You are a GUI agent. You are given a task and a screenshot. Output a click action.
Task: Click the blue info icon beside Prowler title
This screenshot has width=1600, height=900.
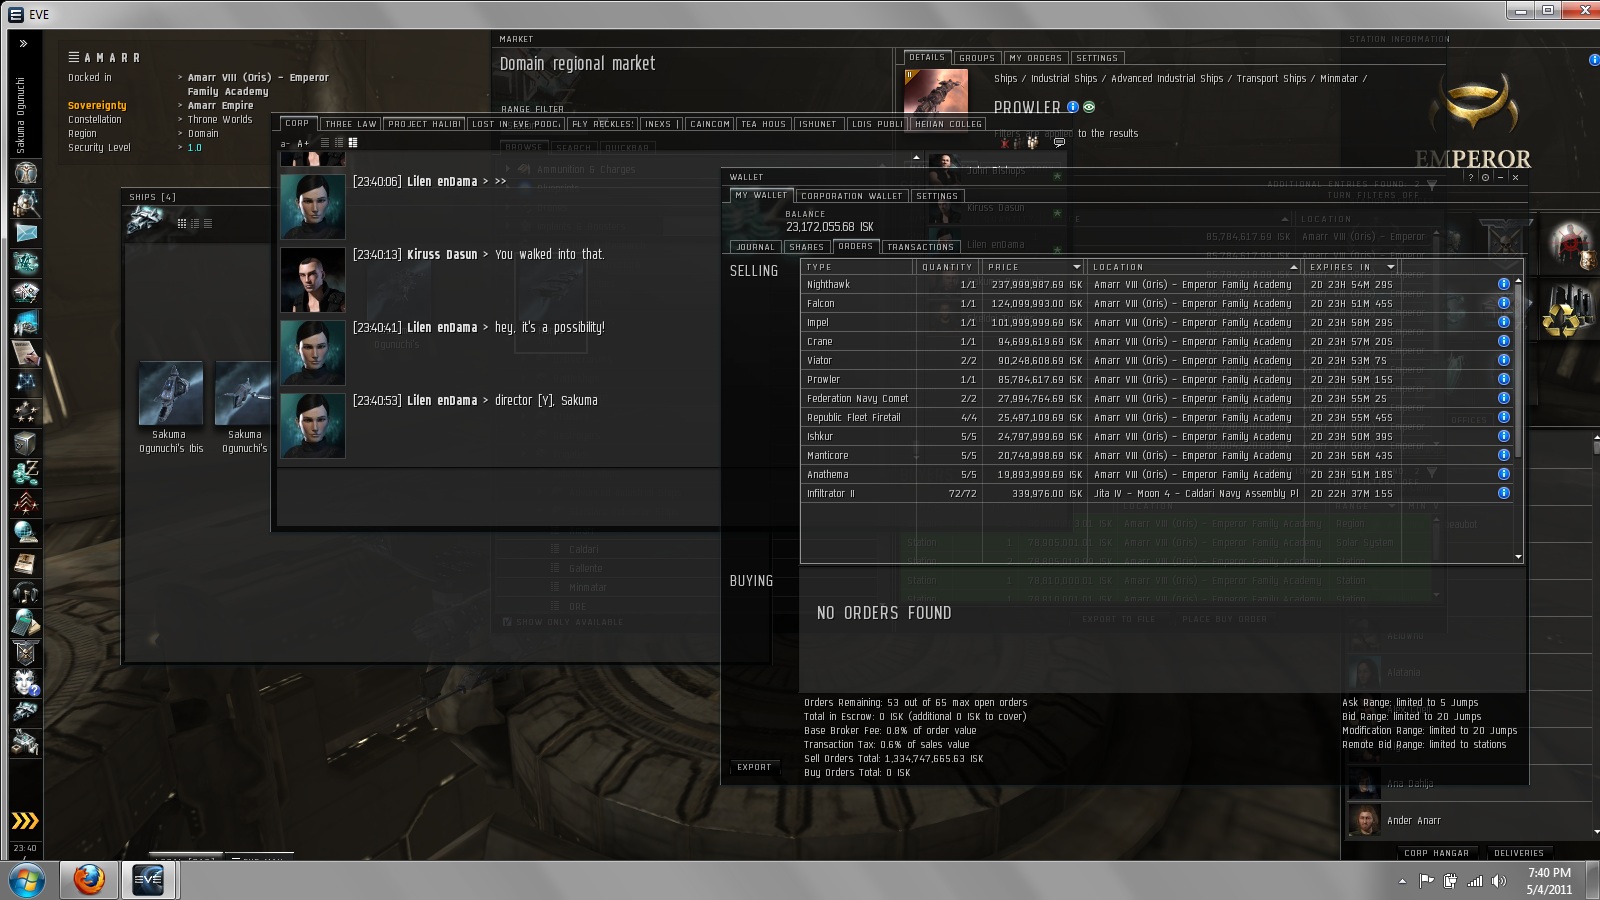pyautogui.click(x=1073, y=107)
